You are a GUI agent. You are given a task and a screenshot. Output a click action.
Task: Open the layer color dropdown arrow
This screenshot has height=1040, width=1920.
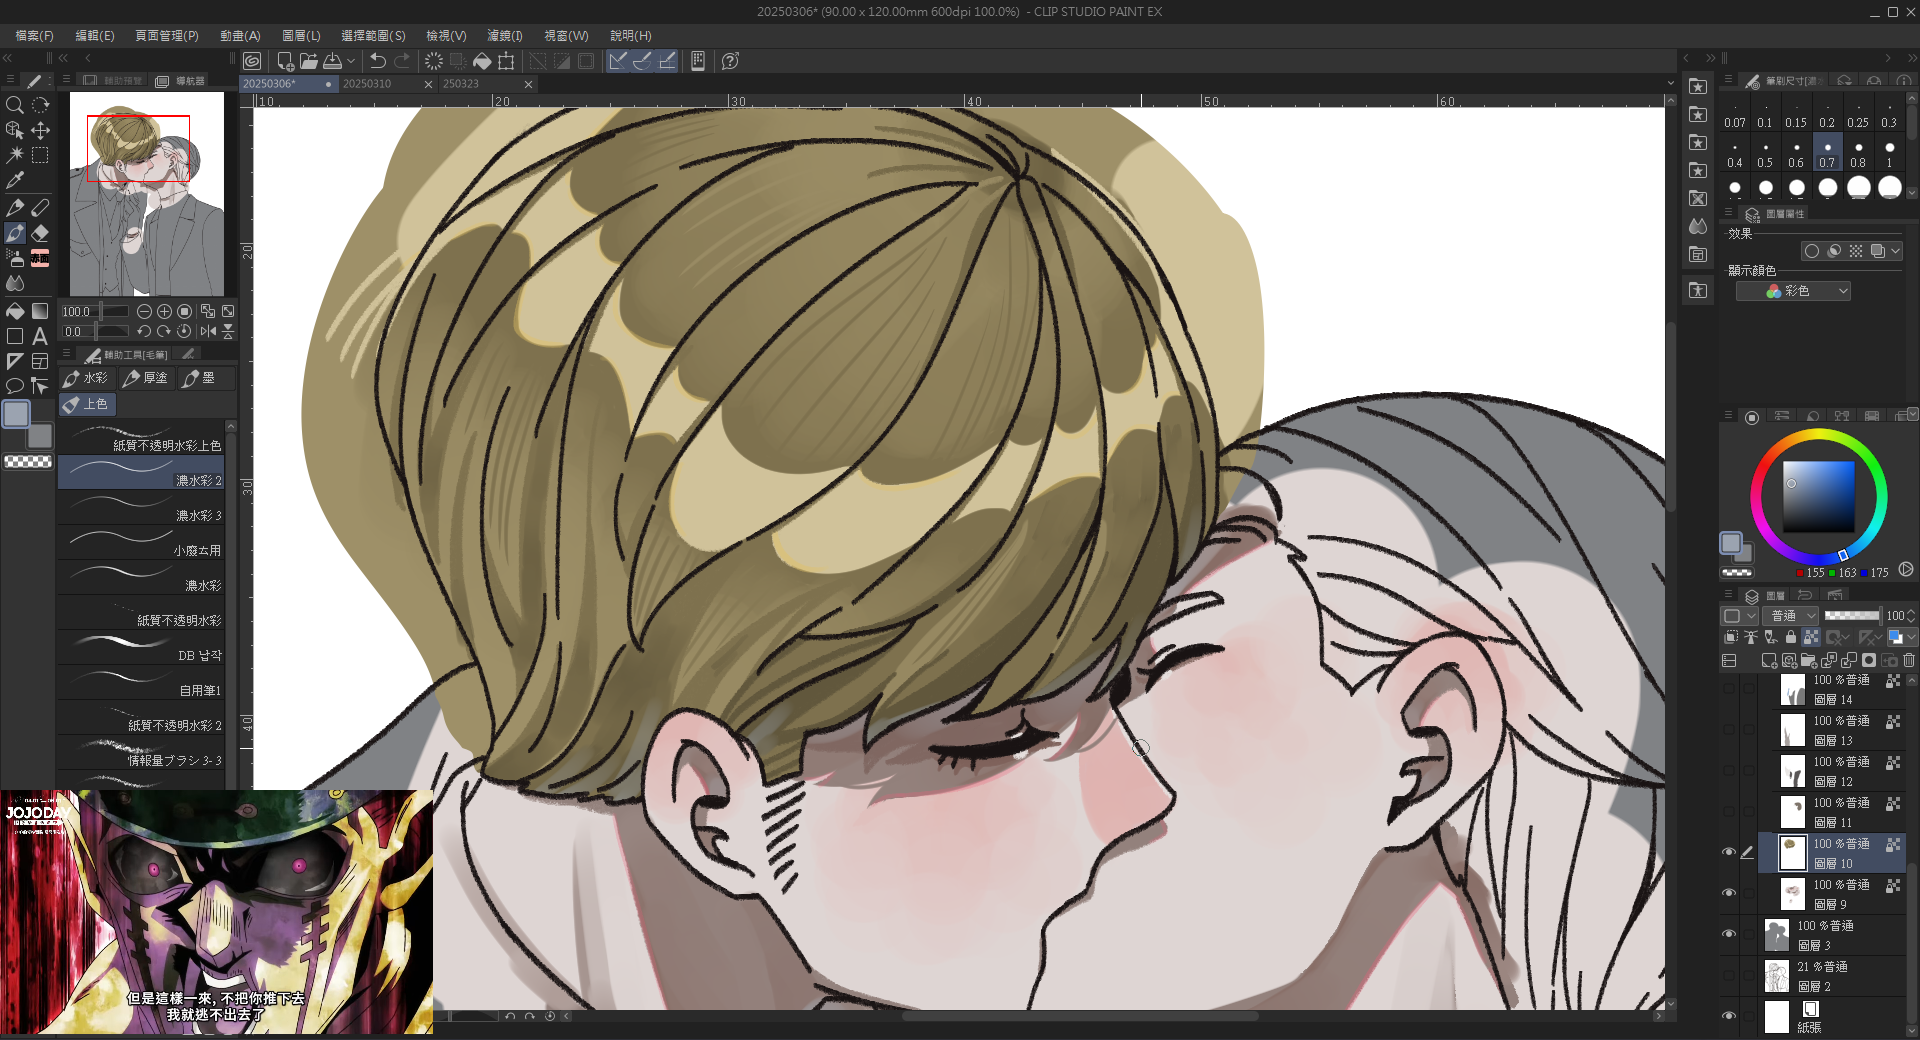(x=1911, y=637)
